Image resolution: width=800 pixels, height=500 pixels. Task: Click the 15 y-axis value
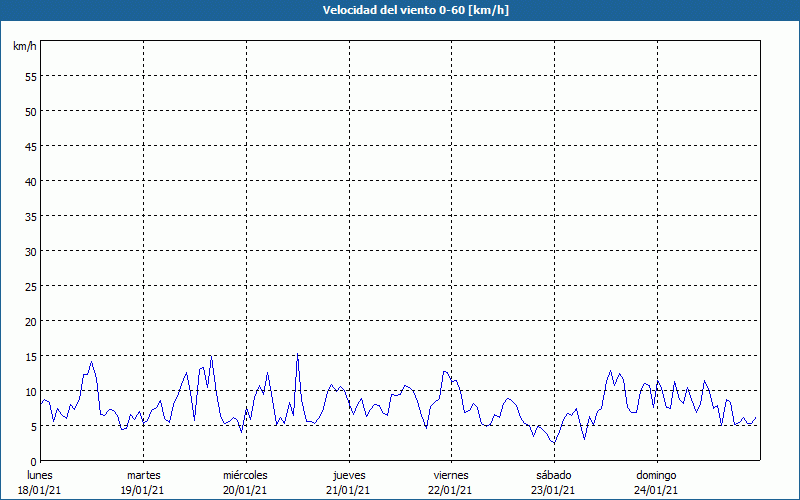[31, 356]
